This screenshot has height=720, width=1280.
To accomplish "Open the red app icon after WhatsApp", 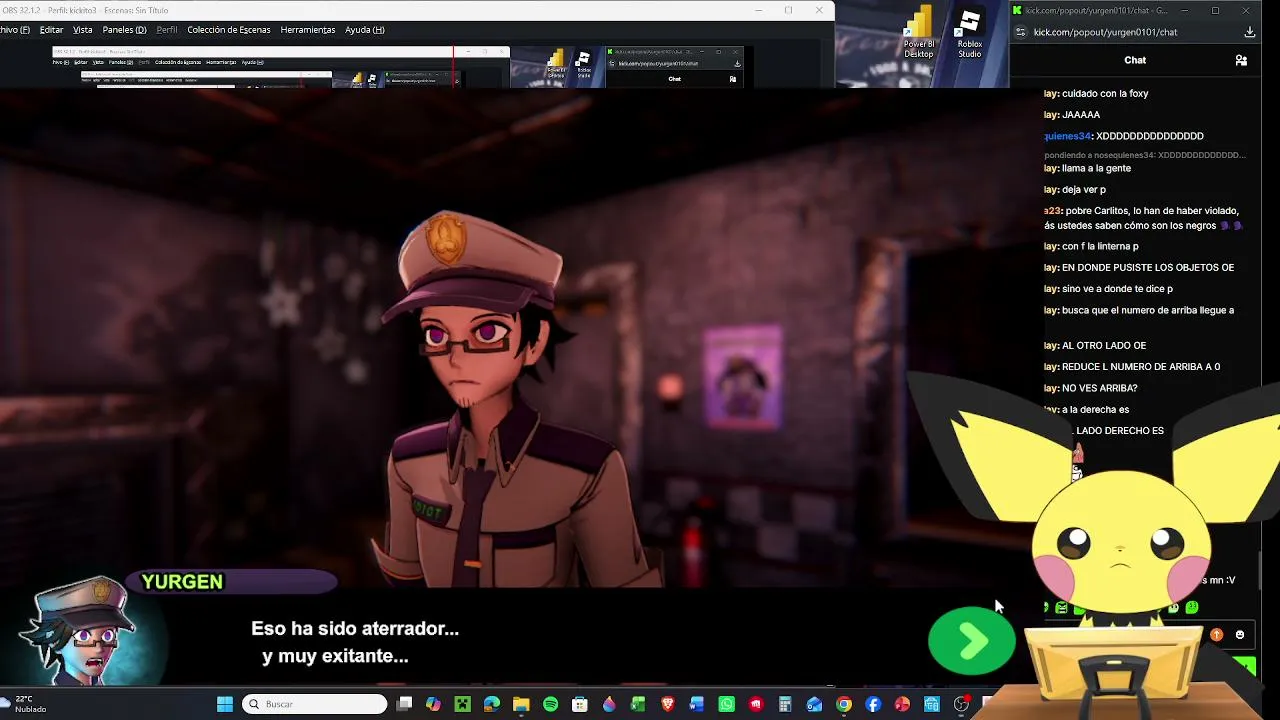I will point(755,704).
